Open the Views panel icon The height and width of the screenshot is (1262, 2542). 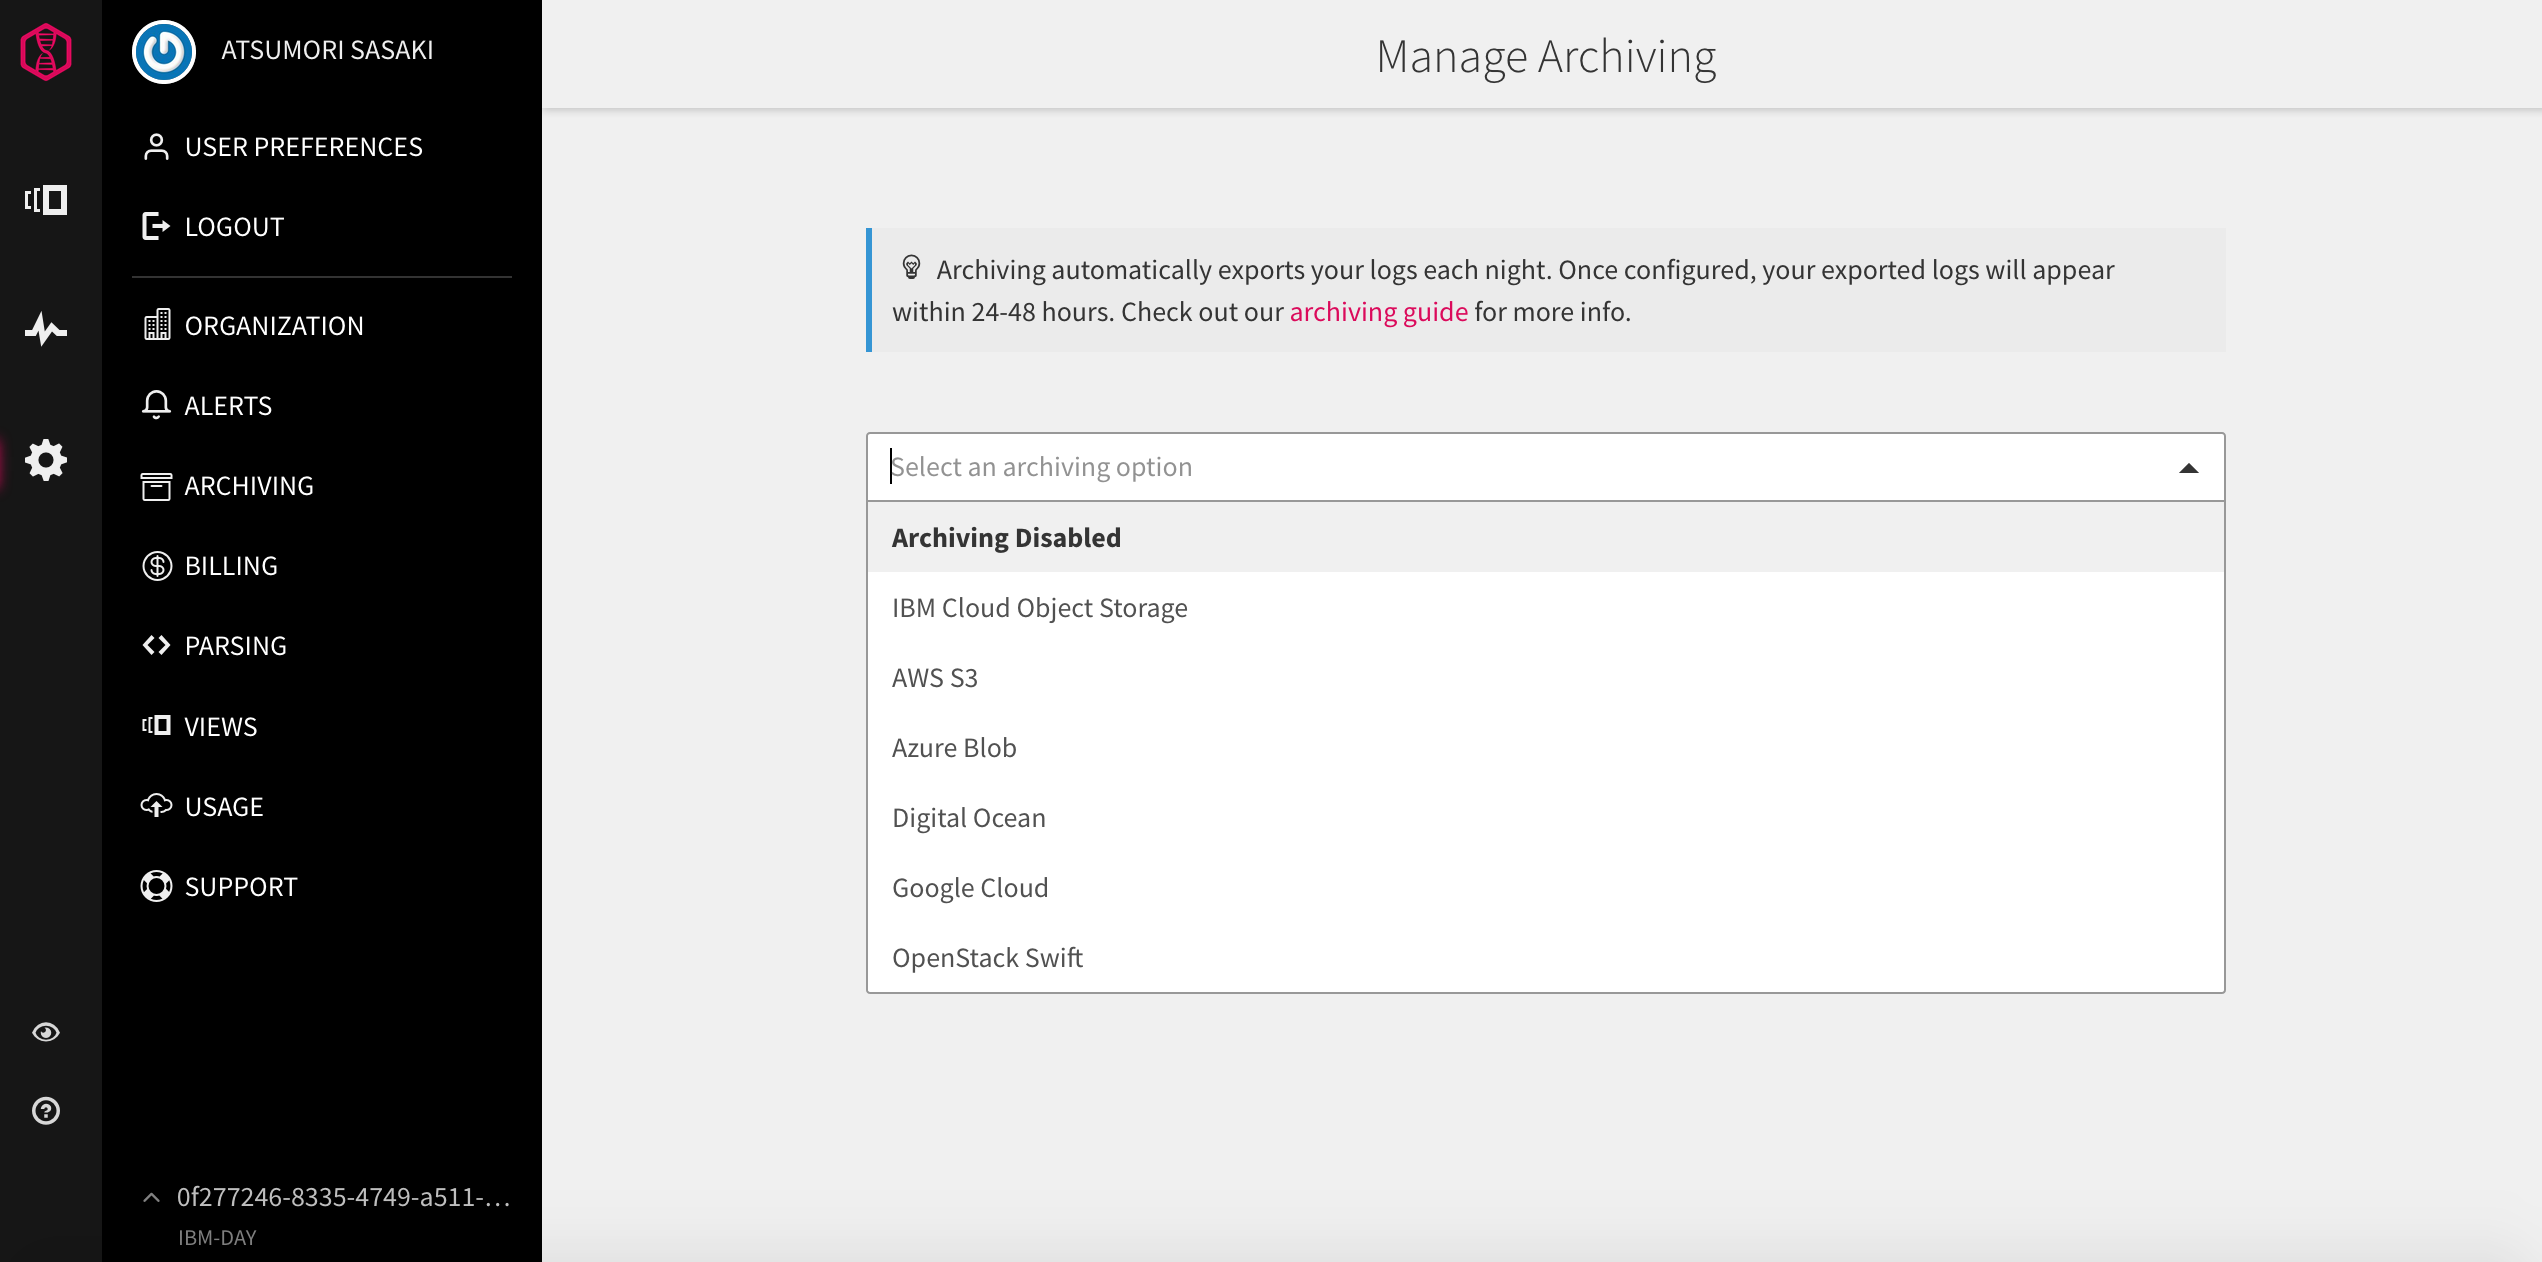(46, 200)
